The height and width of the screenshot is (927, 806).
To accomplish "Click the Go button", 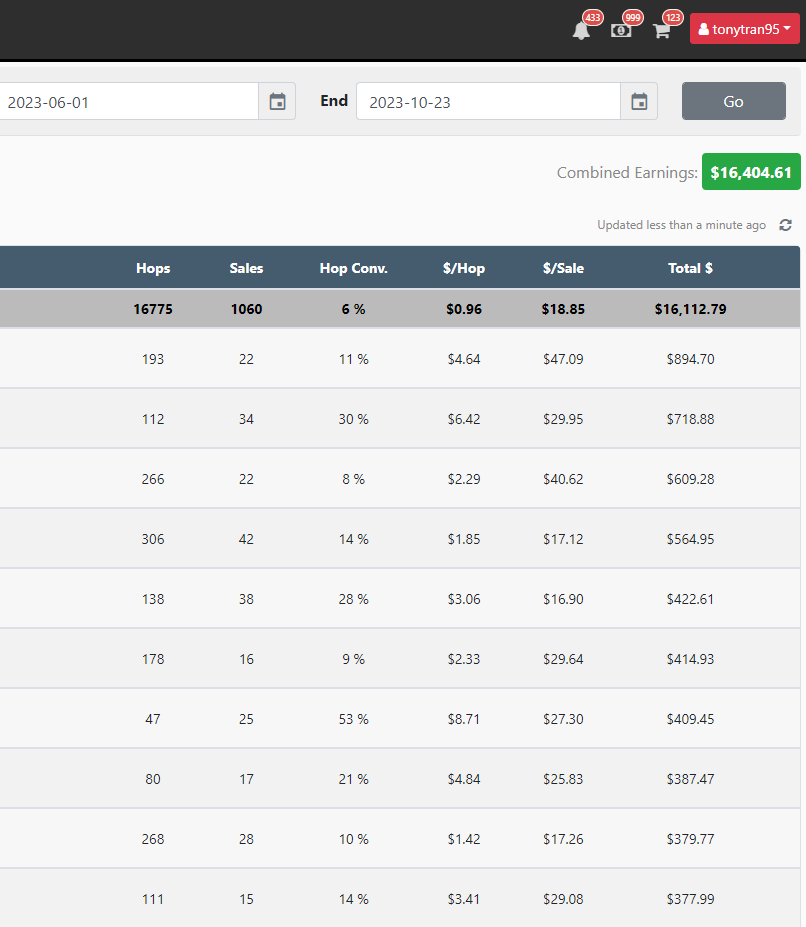I will 734,101.
